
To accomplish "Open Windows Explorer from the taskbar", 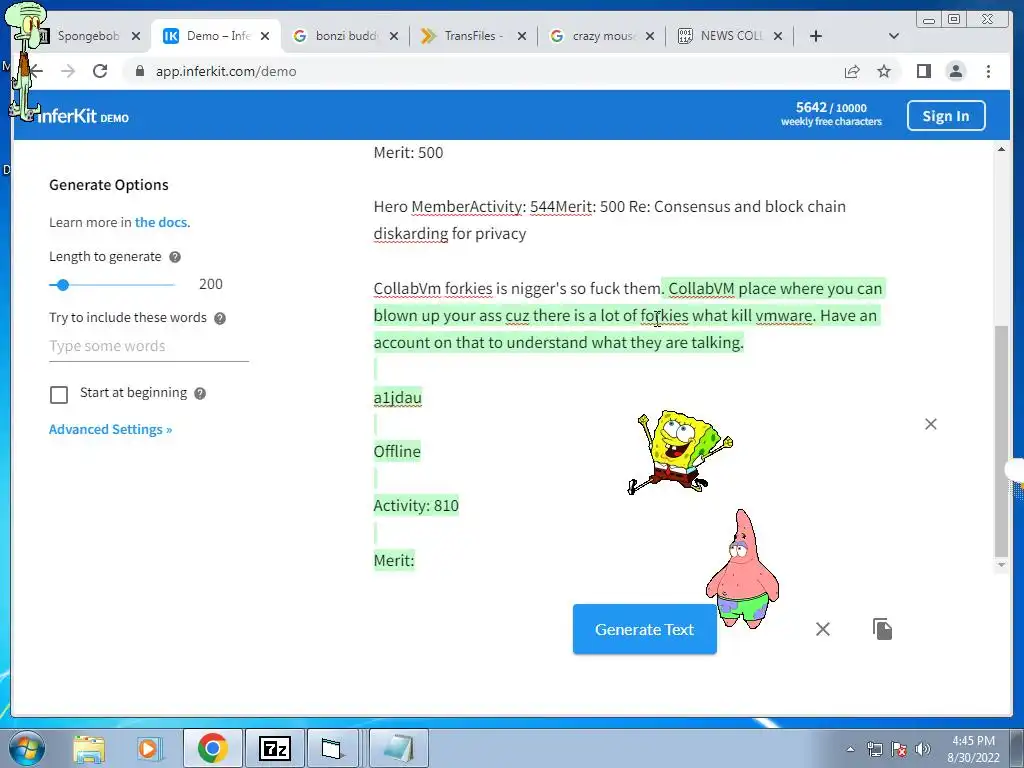I will 89,748.
